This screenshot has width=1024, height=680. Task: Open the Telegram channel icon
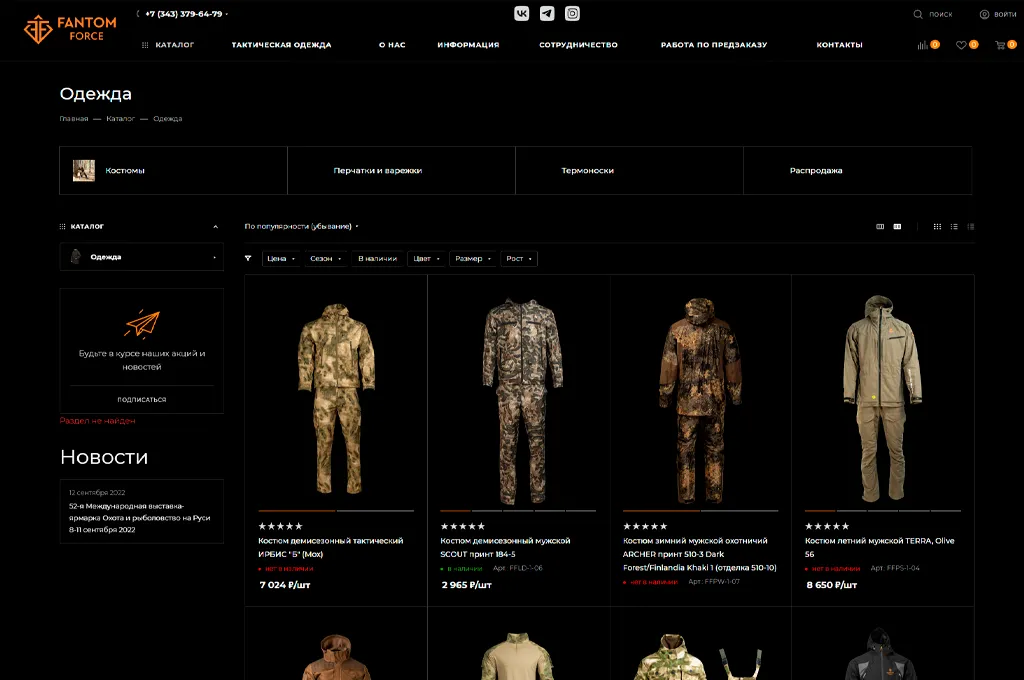pos(547,14)
